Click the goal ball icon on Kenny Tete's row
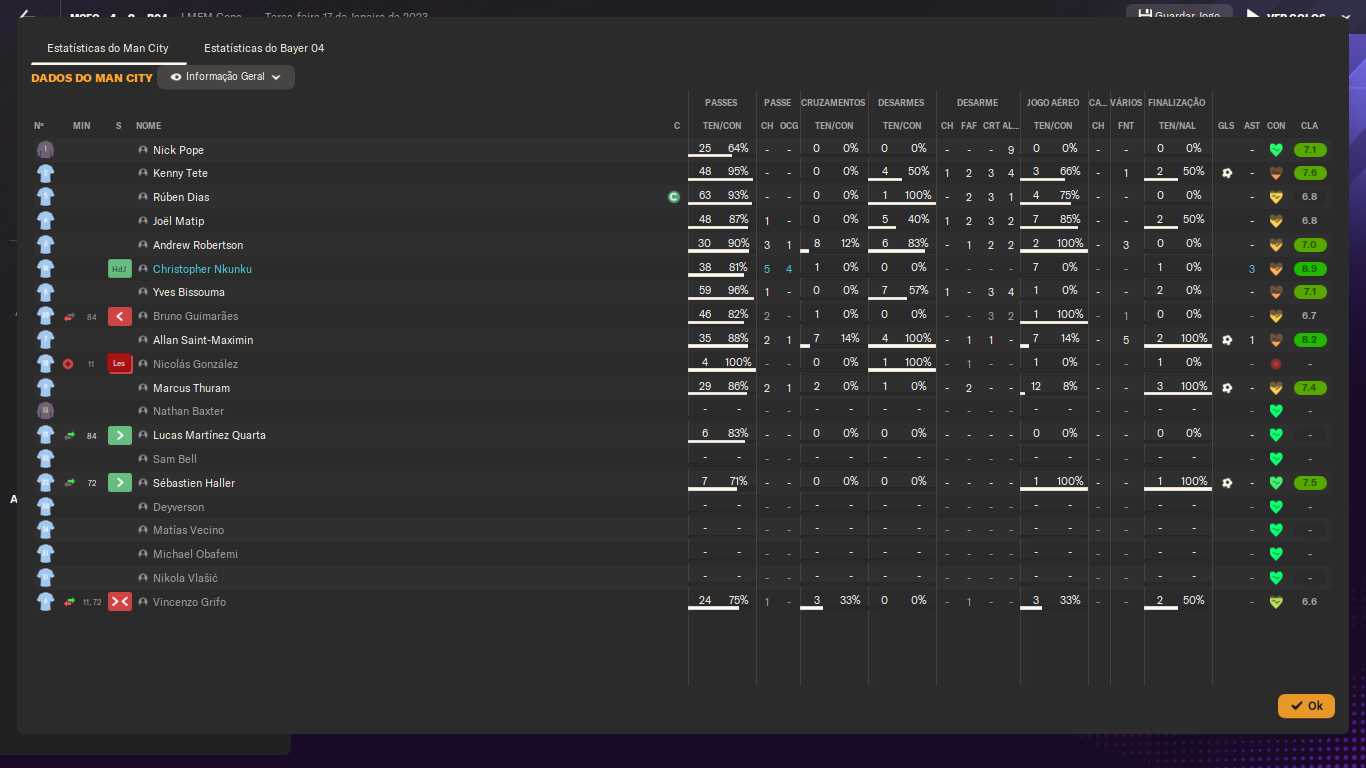 (1227, 173)
